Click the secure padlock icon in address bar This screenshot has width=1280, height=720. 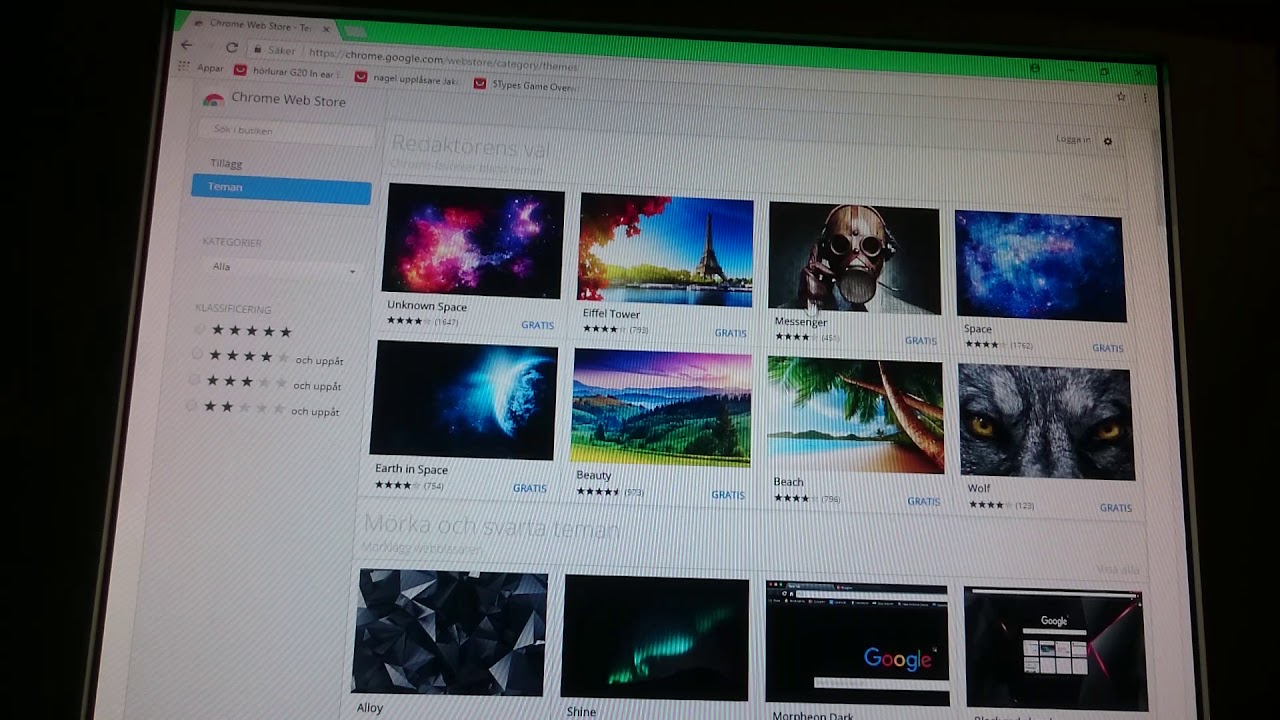coord(257,48)
